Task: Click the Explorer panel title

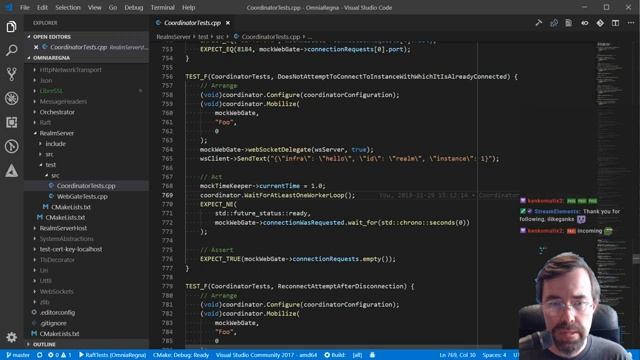Action: (x=45, y=23)
